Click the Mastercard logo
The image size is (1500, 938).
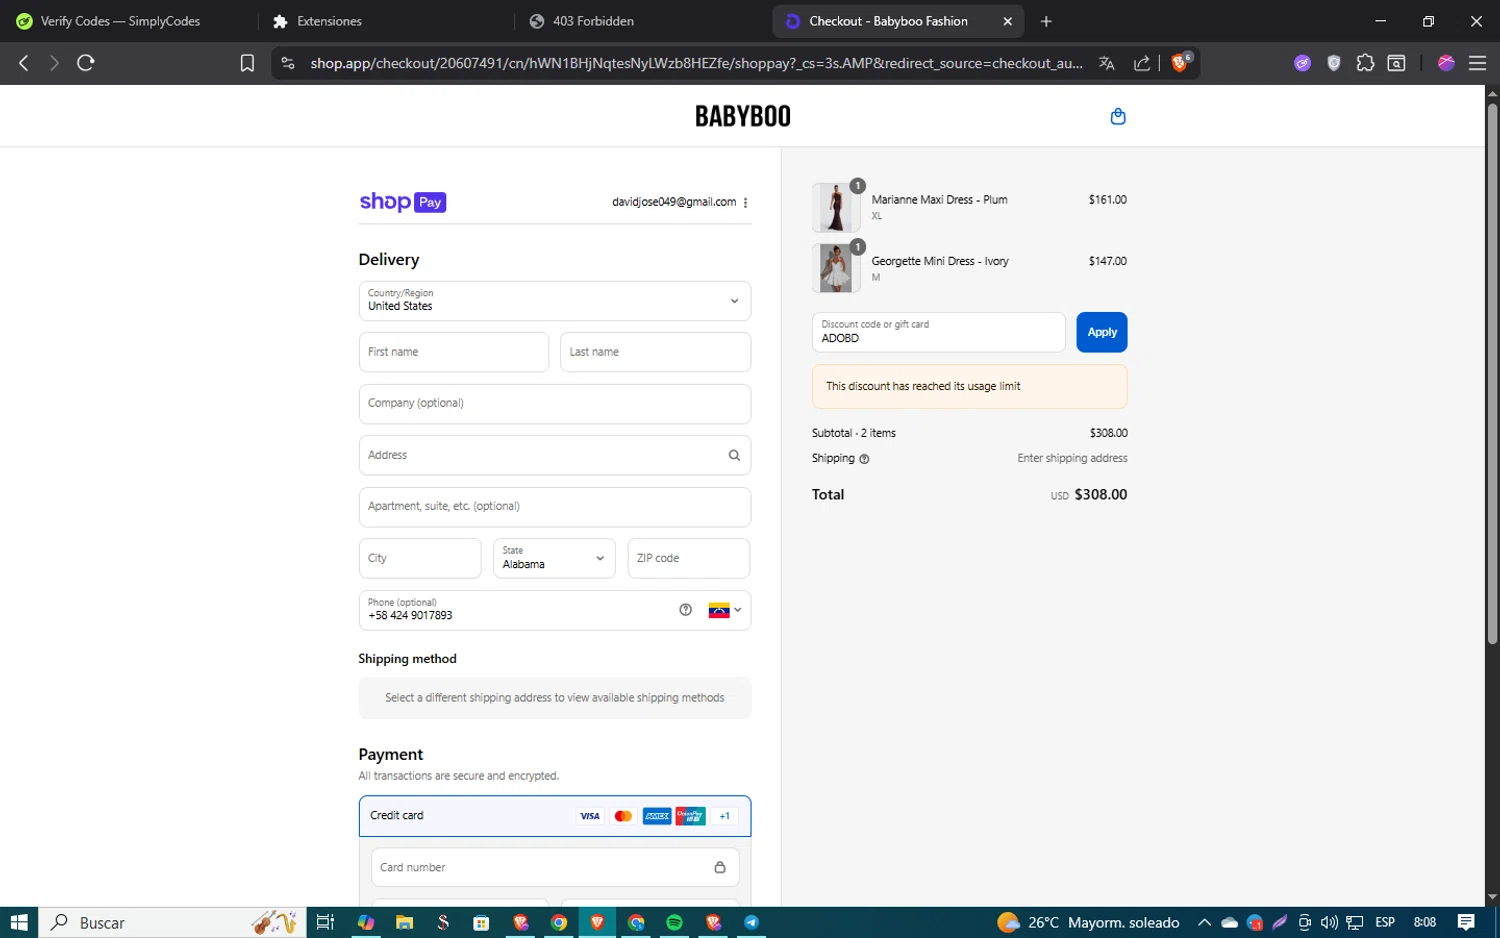point(623,816)
